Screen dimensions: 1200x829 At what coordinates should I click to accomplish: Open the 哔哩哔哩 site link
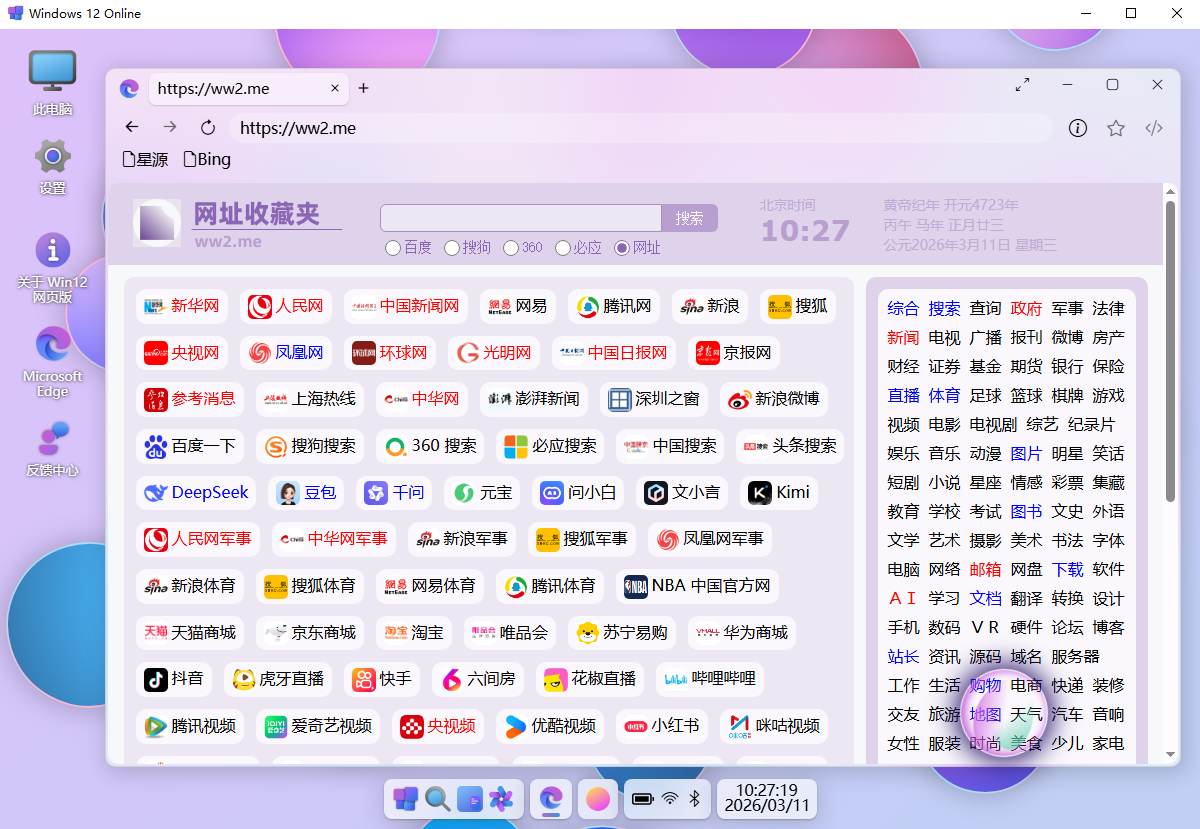710,679
